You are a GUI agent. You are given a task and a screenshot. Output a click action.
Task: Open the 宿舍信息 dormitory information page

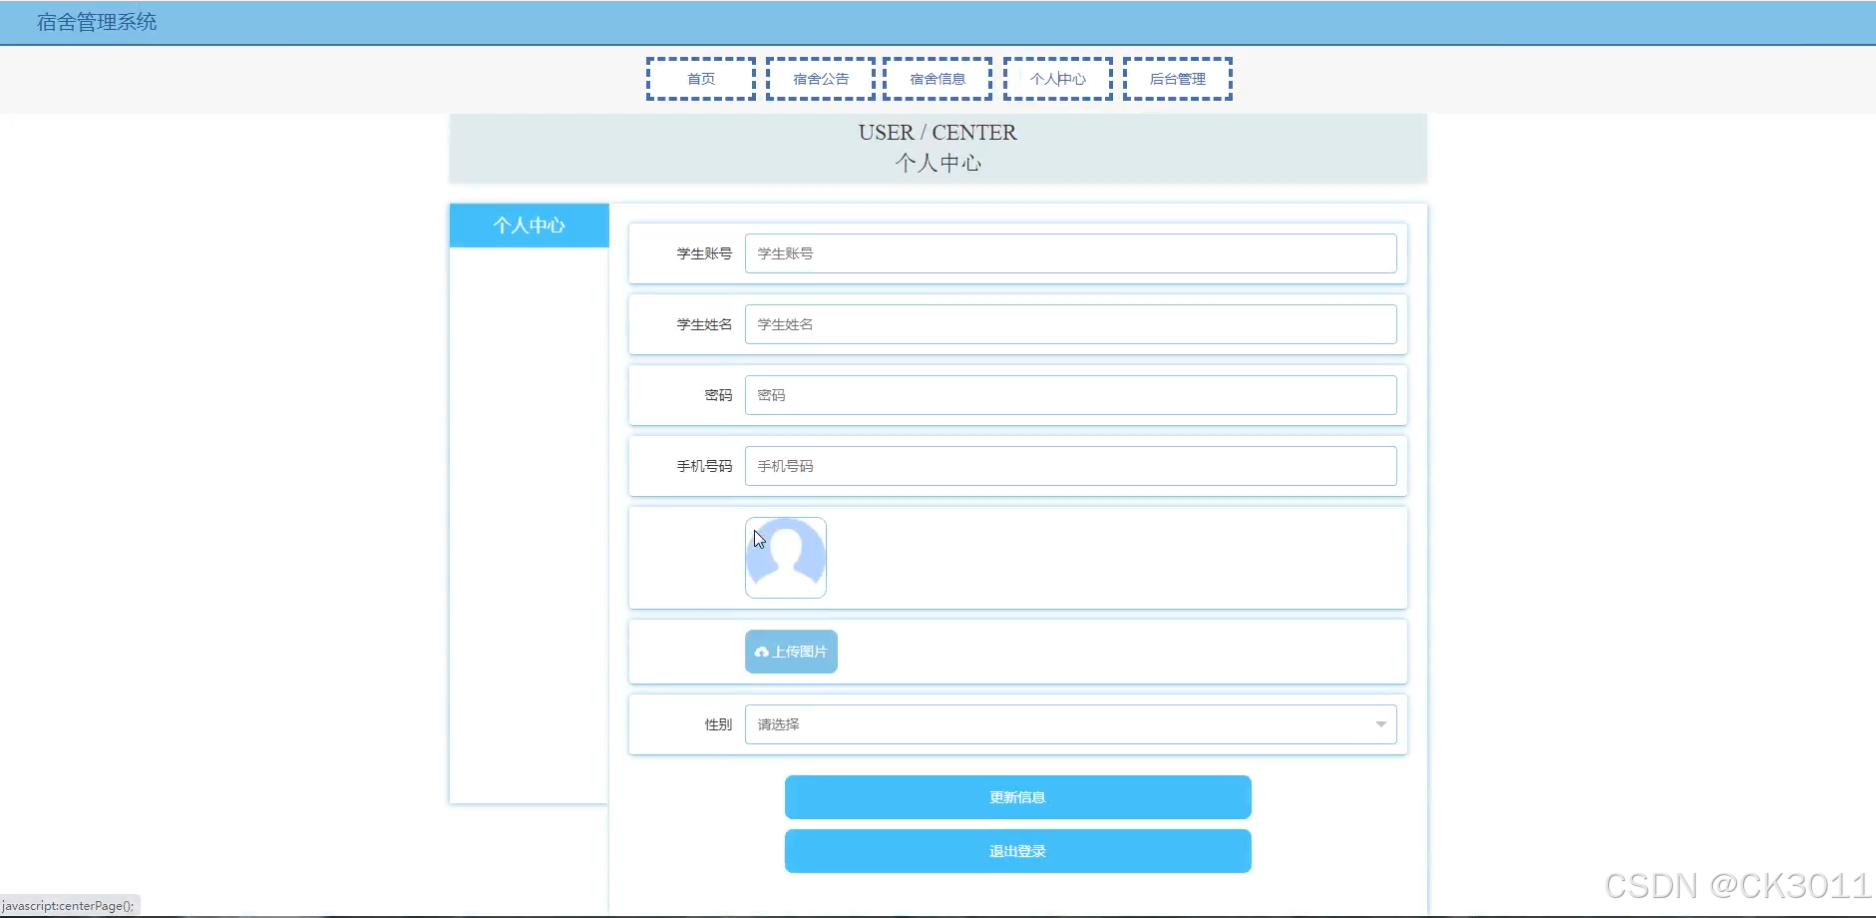click(936, 78)
